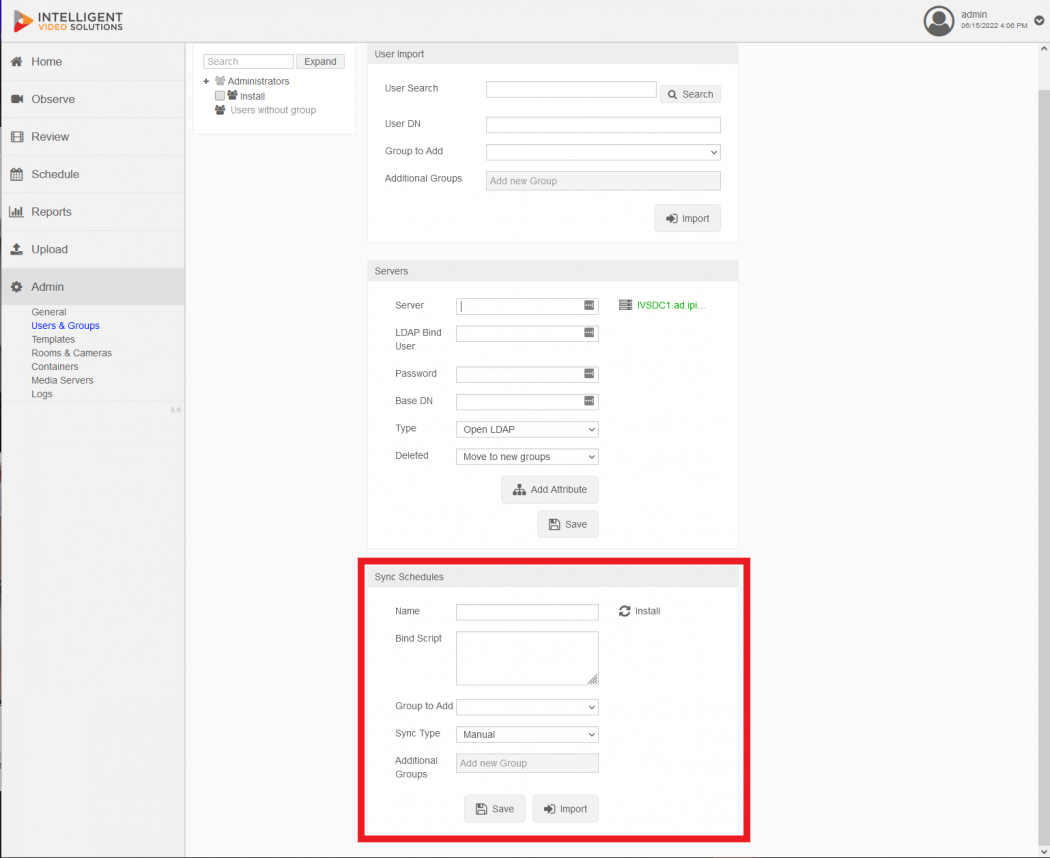Image resolution: width=1050 pixels, height=858 pixels.
Task: Click the User Search input field
Action: click(571, 89)
